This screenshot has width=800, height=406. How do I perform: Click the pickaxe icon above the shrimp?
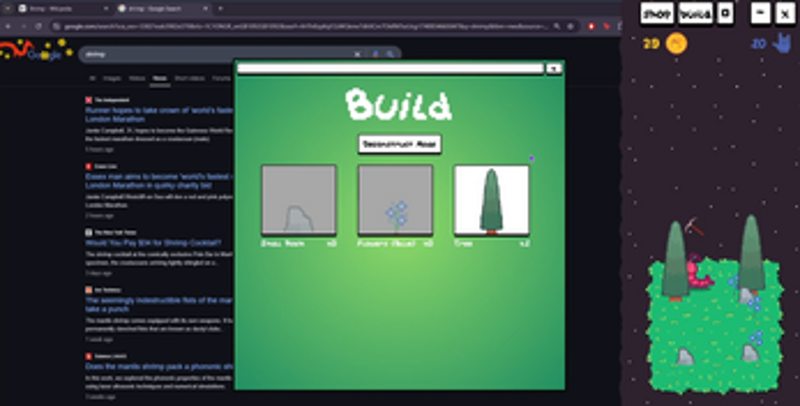(696, 230)
